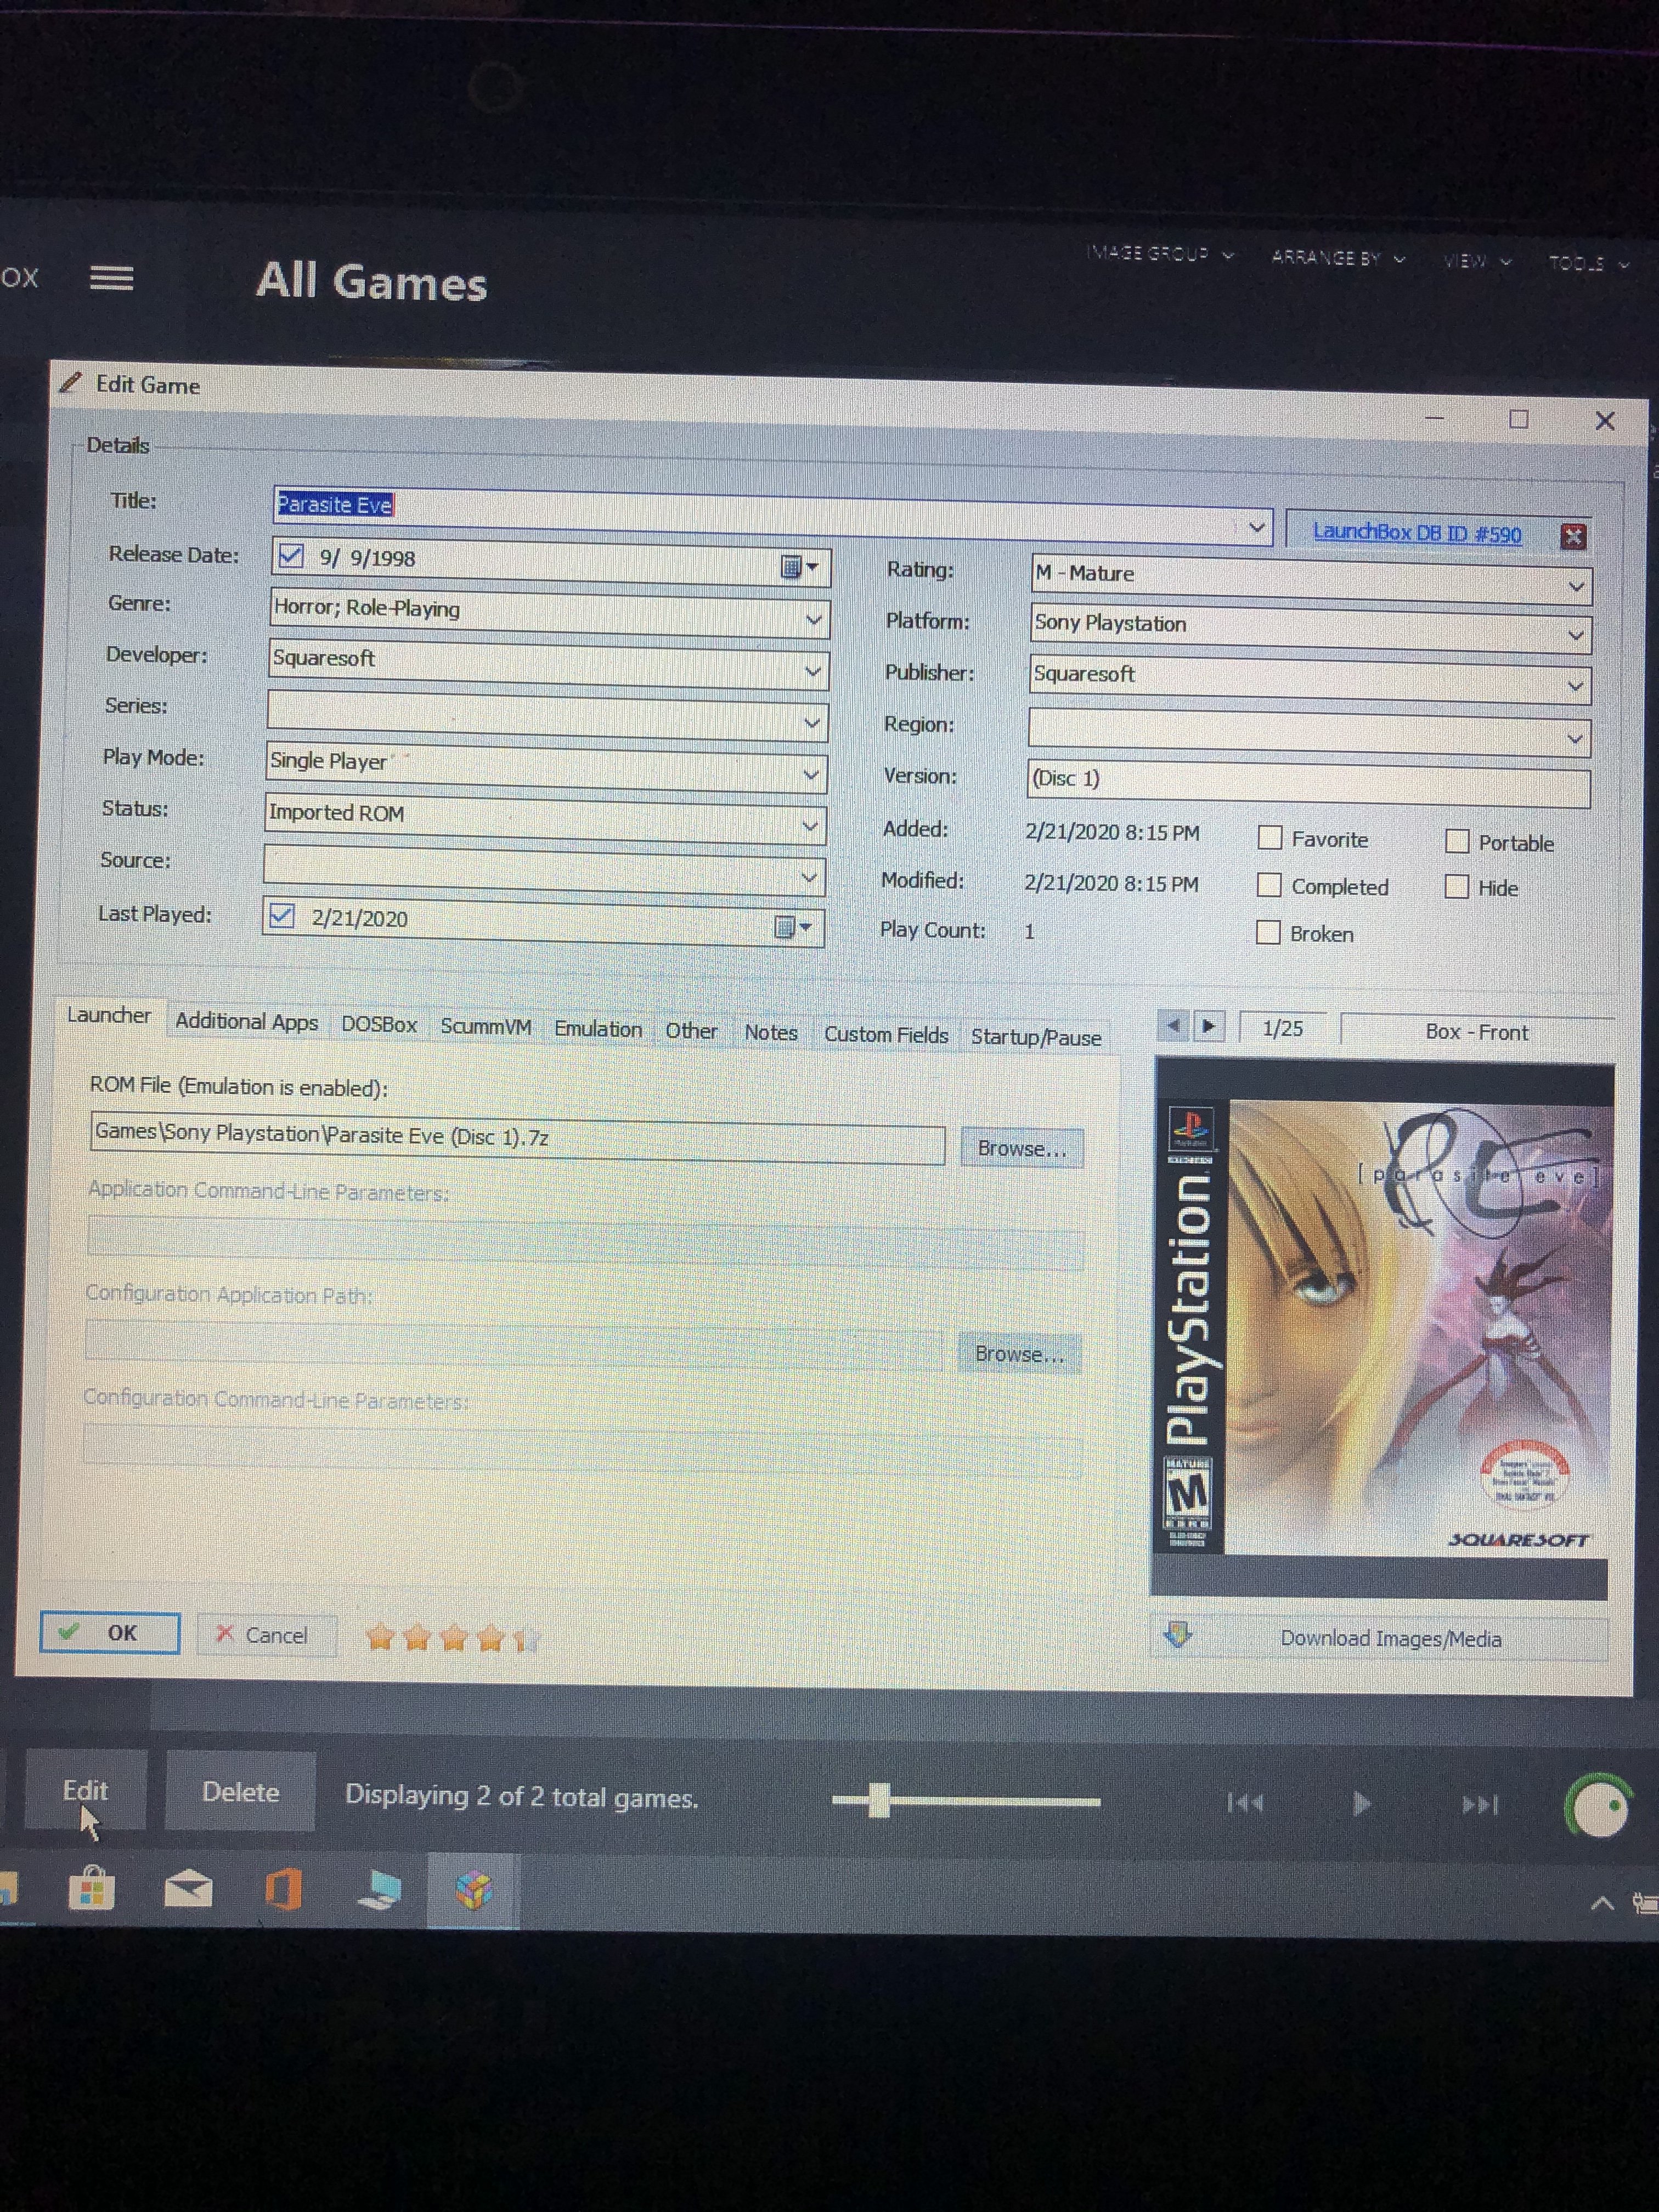The width and height of the screenshot is (1659, 2212).
Task: Open the hamburger menu beside All Games
Action: click(x=111, y=278)
